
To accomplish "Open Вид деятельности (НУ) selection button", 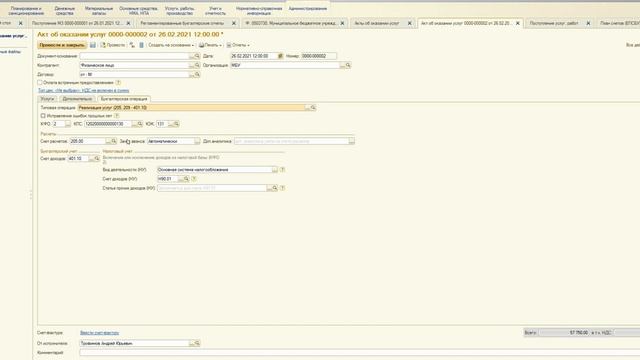I will (x=275, y=169).
